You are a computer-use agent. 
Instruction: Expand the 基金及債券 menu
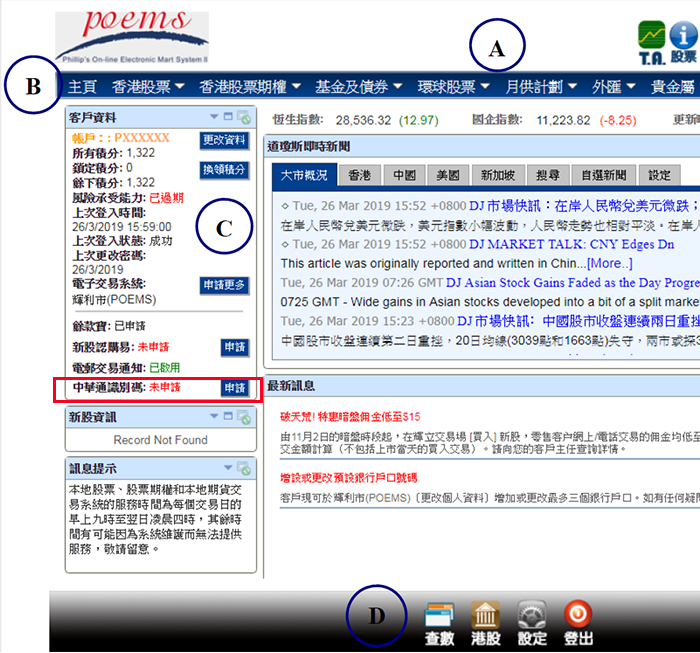[x=358, y=87]
